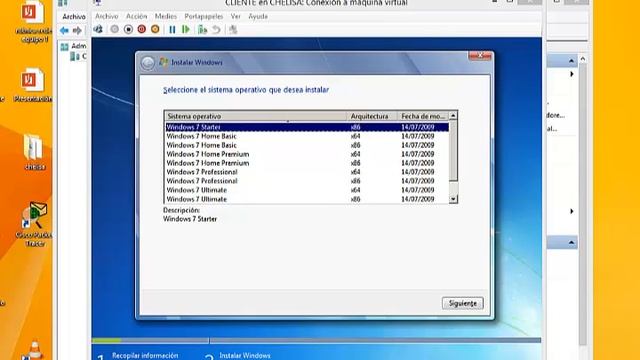640x360 pixels.
Task: Launch Cisco Packet Tracer desktop shortcut
Action: (x=35, y=224)
